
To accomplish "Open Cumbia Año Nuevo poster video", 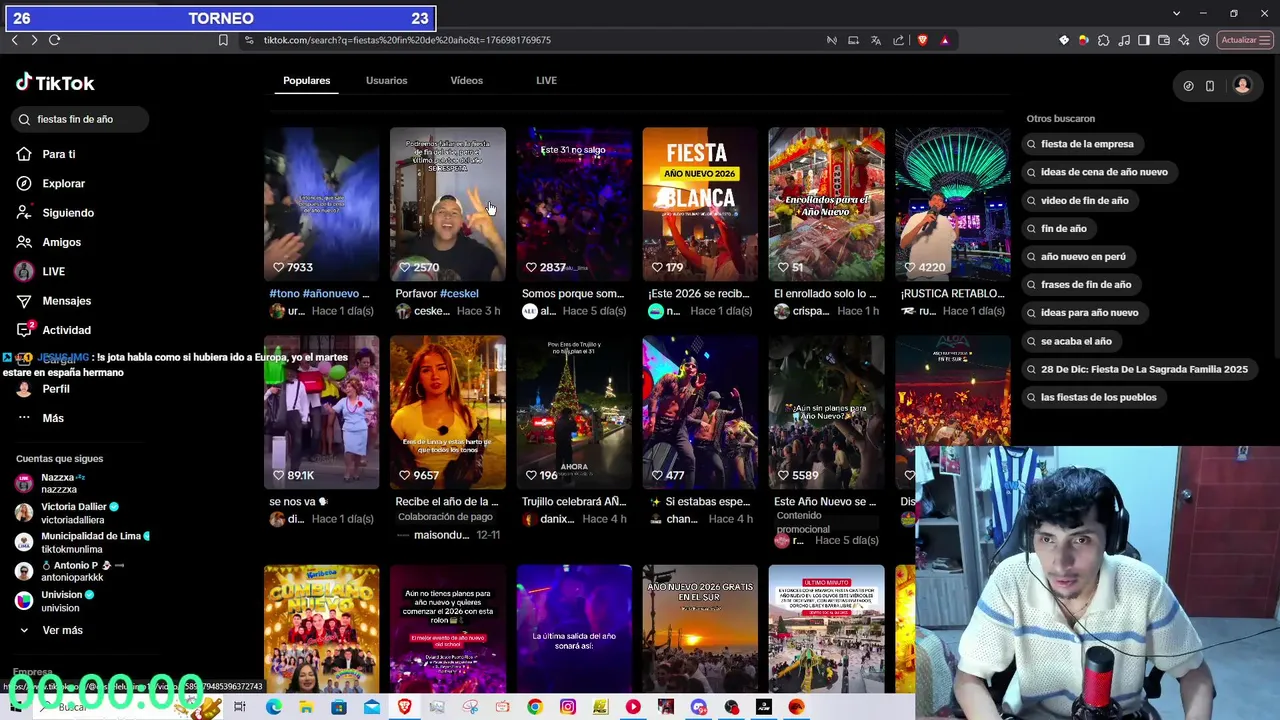I will pos(321,629).
